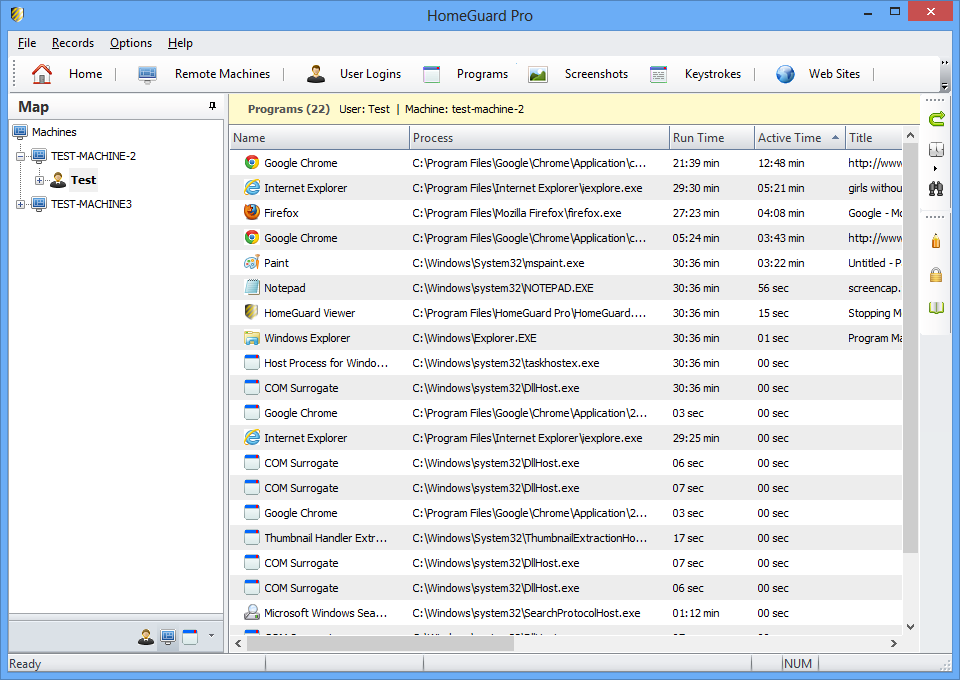Open the Programs records view
The height and width of the screenshot is (680, 960).
(466, 74)
